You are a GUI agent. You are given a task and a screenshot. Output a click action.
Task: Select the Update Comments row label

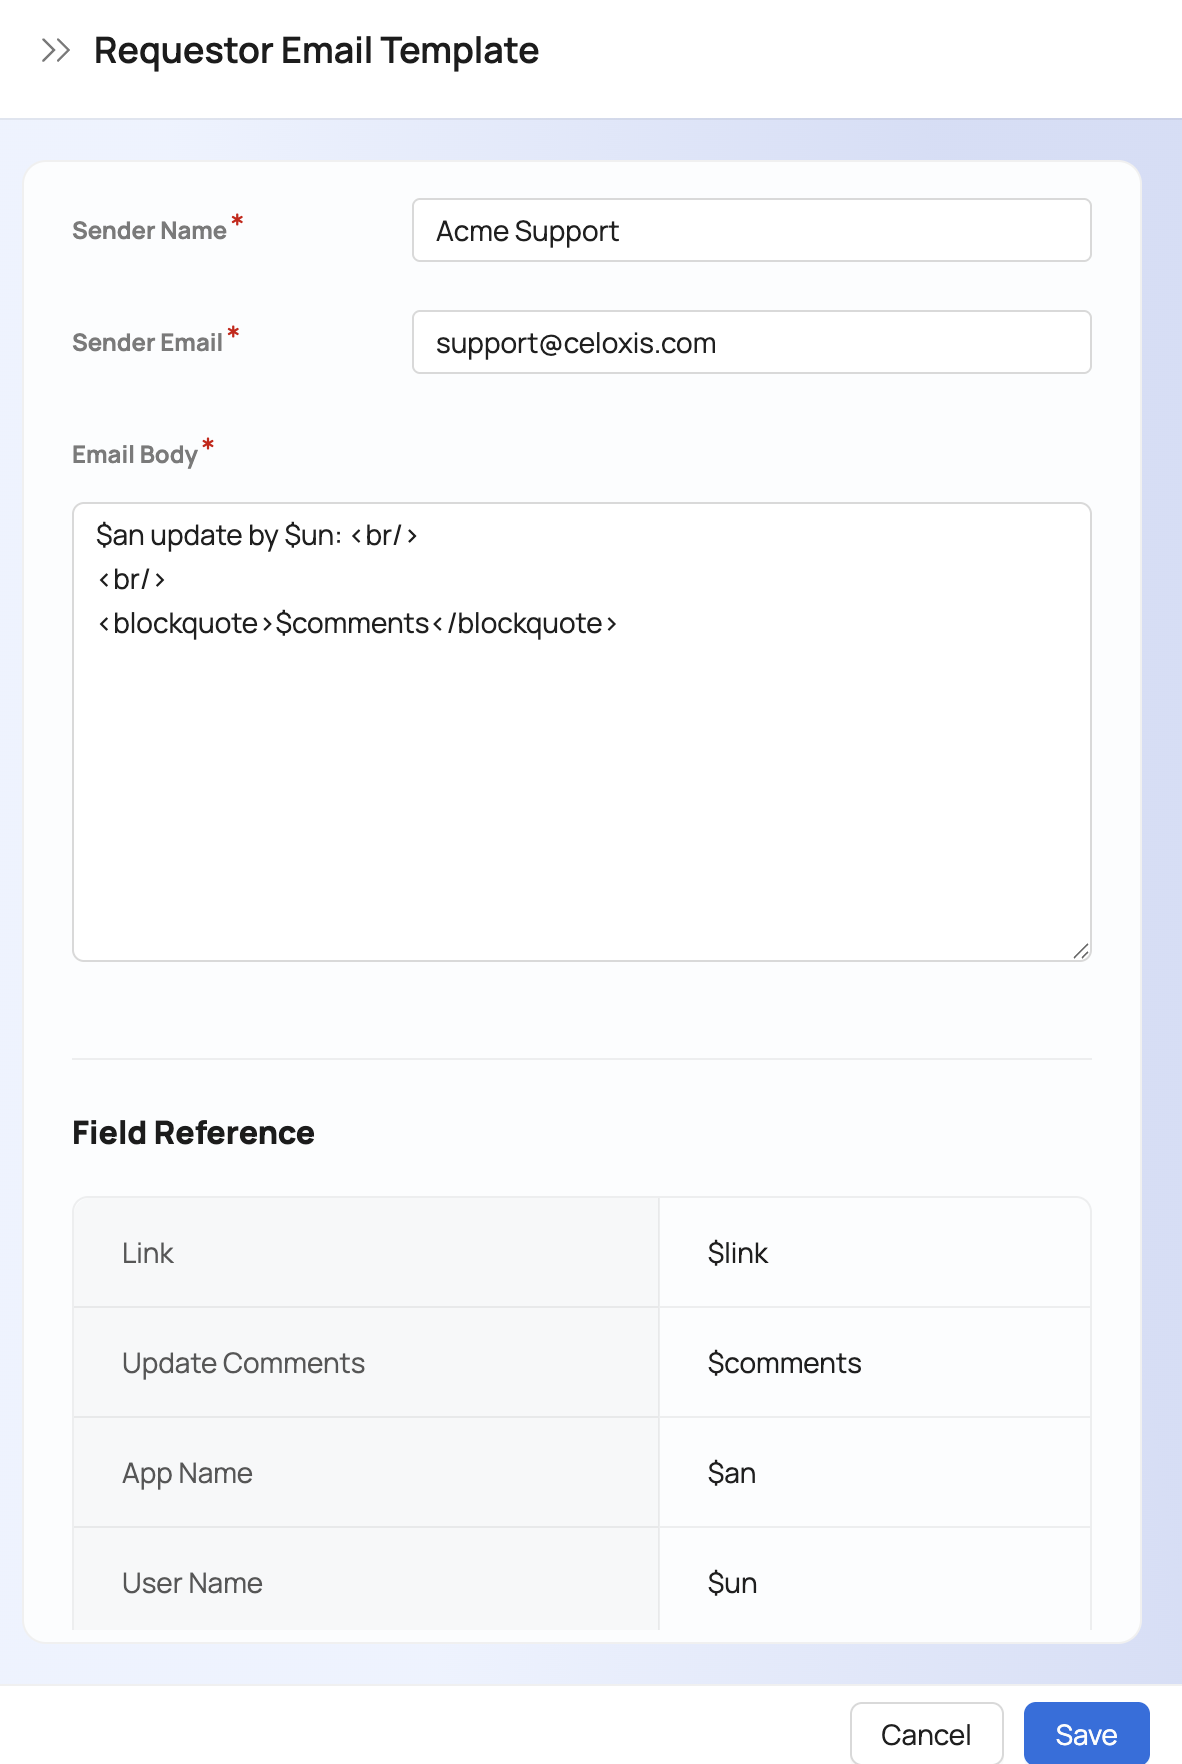[x=243, y=1363]
